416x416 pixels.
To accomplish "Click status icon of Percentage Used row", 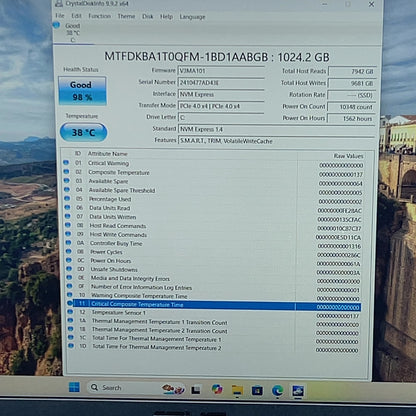I will [67, 198].
